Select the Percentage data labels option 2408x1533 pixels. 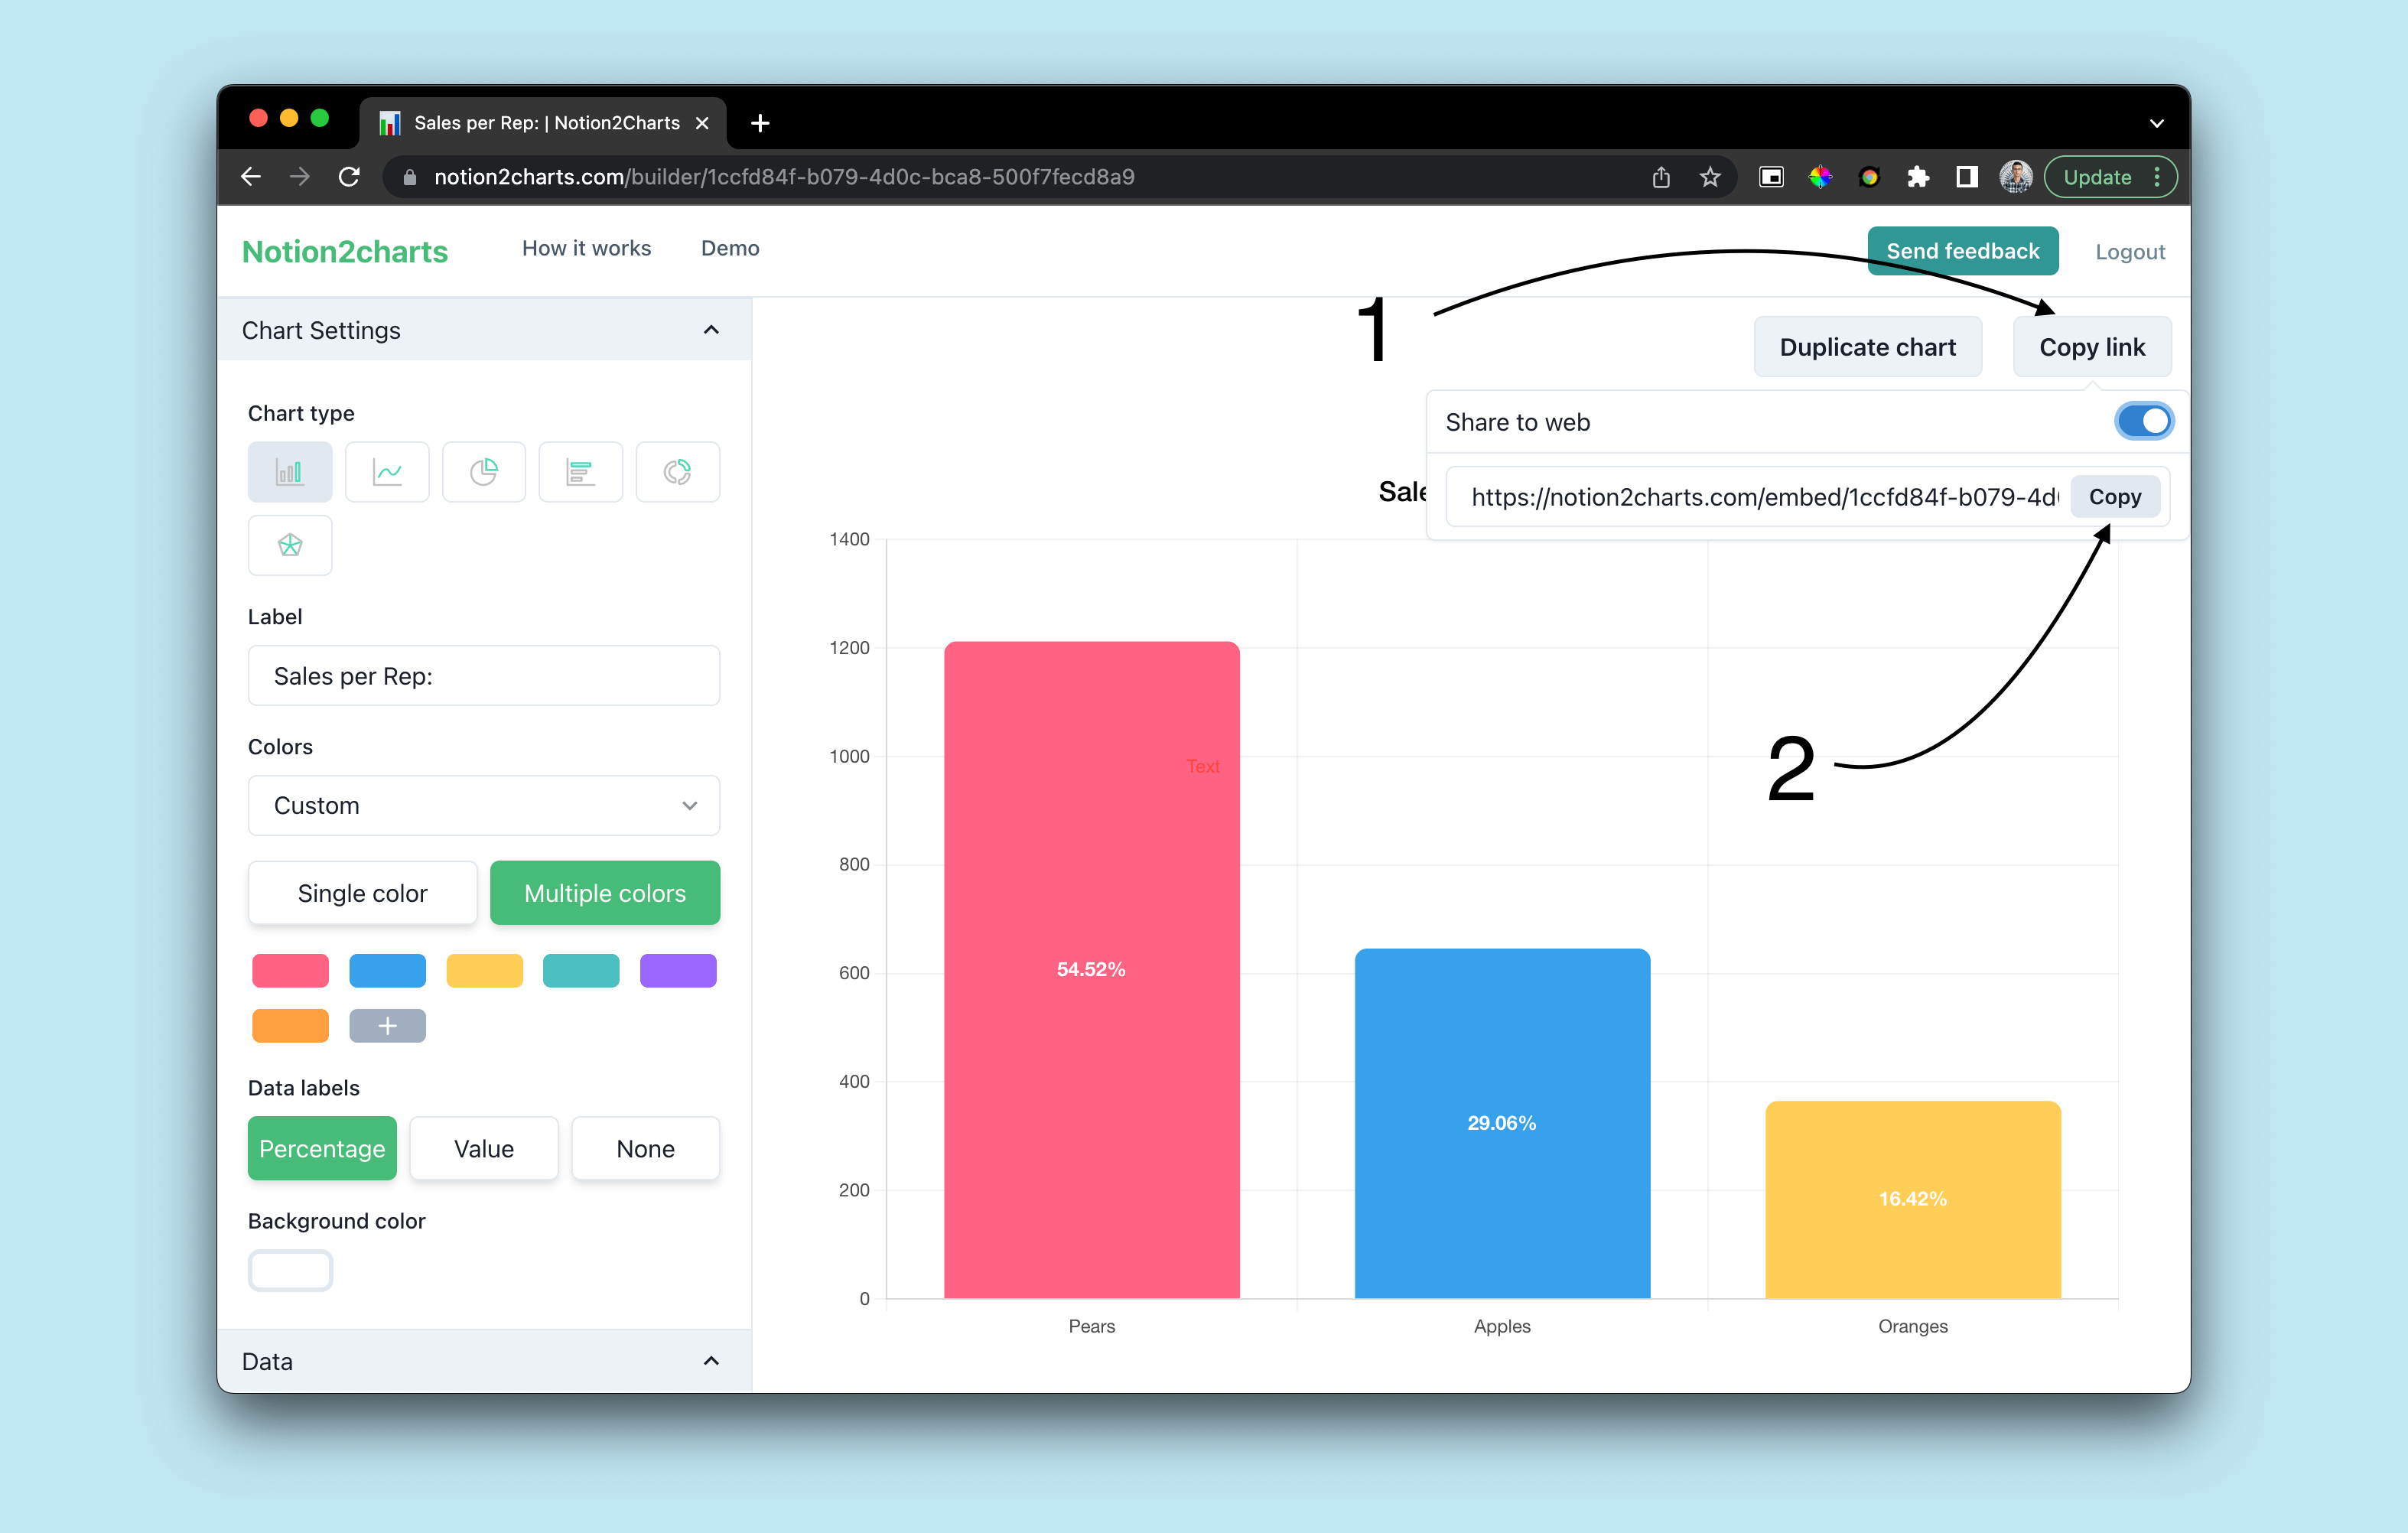tap(323, 1148)
